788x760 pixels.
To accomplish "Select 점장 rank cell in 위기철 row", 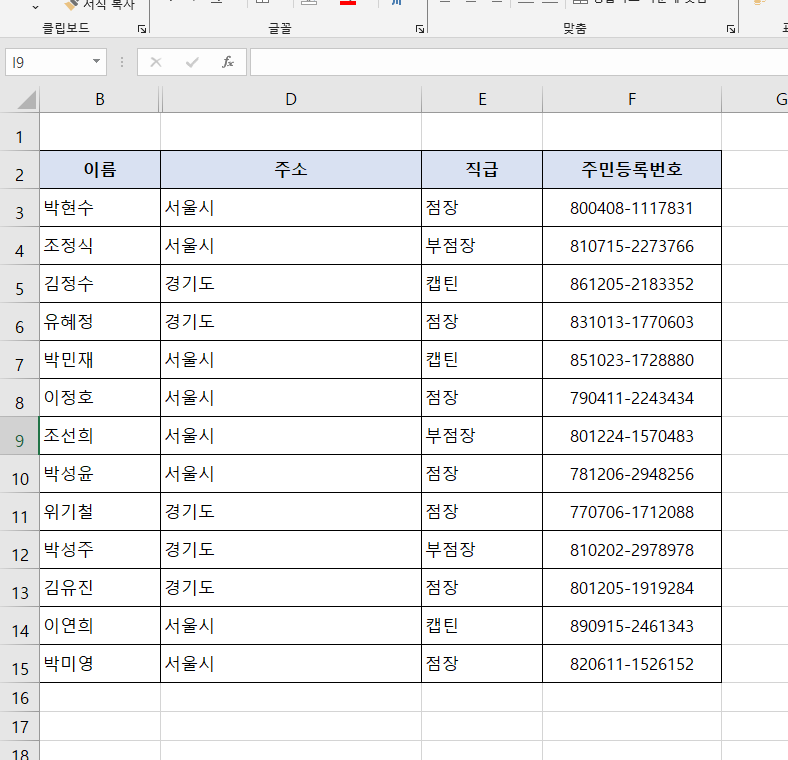I will (482, 512).
